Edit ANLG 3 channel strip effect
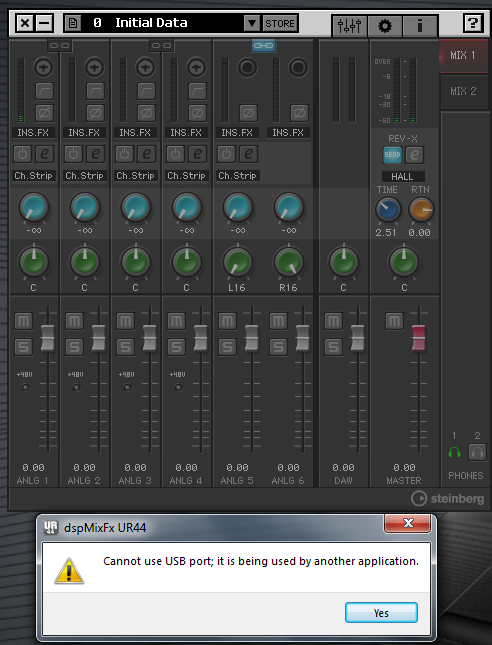This screenshot has height=645, width=492. pos(146,154)
